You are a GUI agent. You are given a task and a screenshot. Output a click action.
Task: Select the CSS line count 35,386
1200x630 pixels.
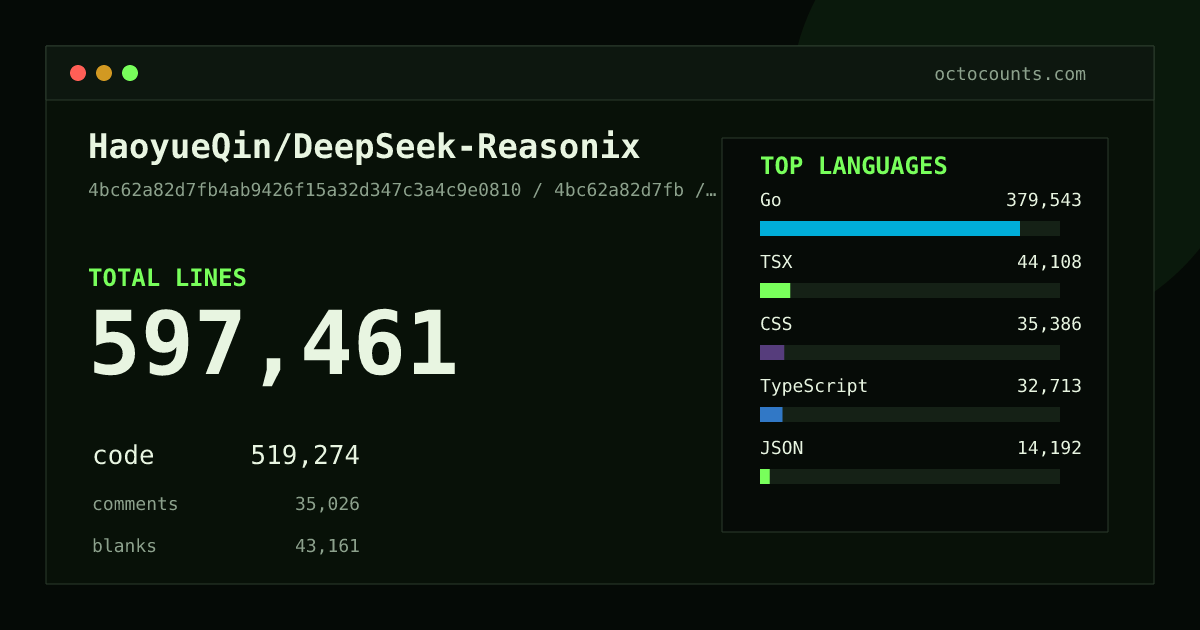point(1049,324)
